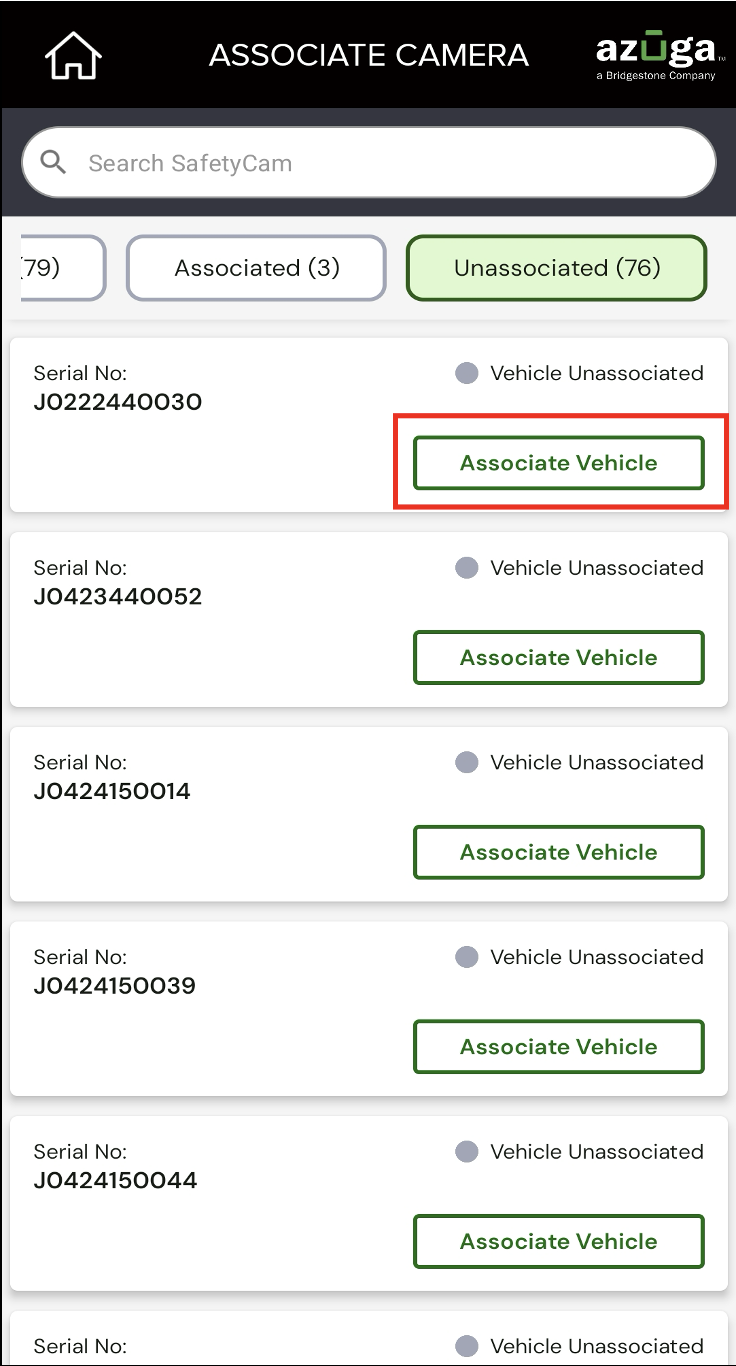Select serial number J0423440052 text

118,597
